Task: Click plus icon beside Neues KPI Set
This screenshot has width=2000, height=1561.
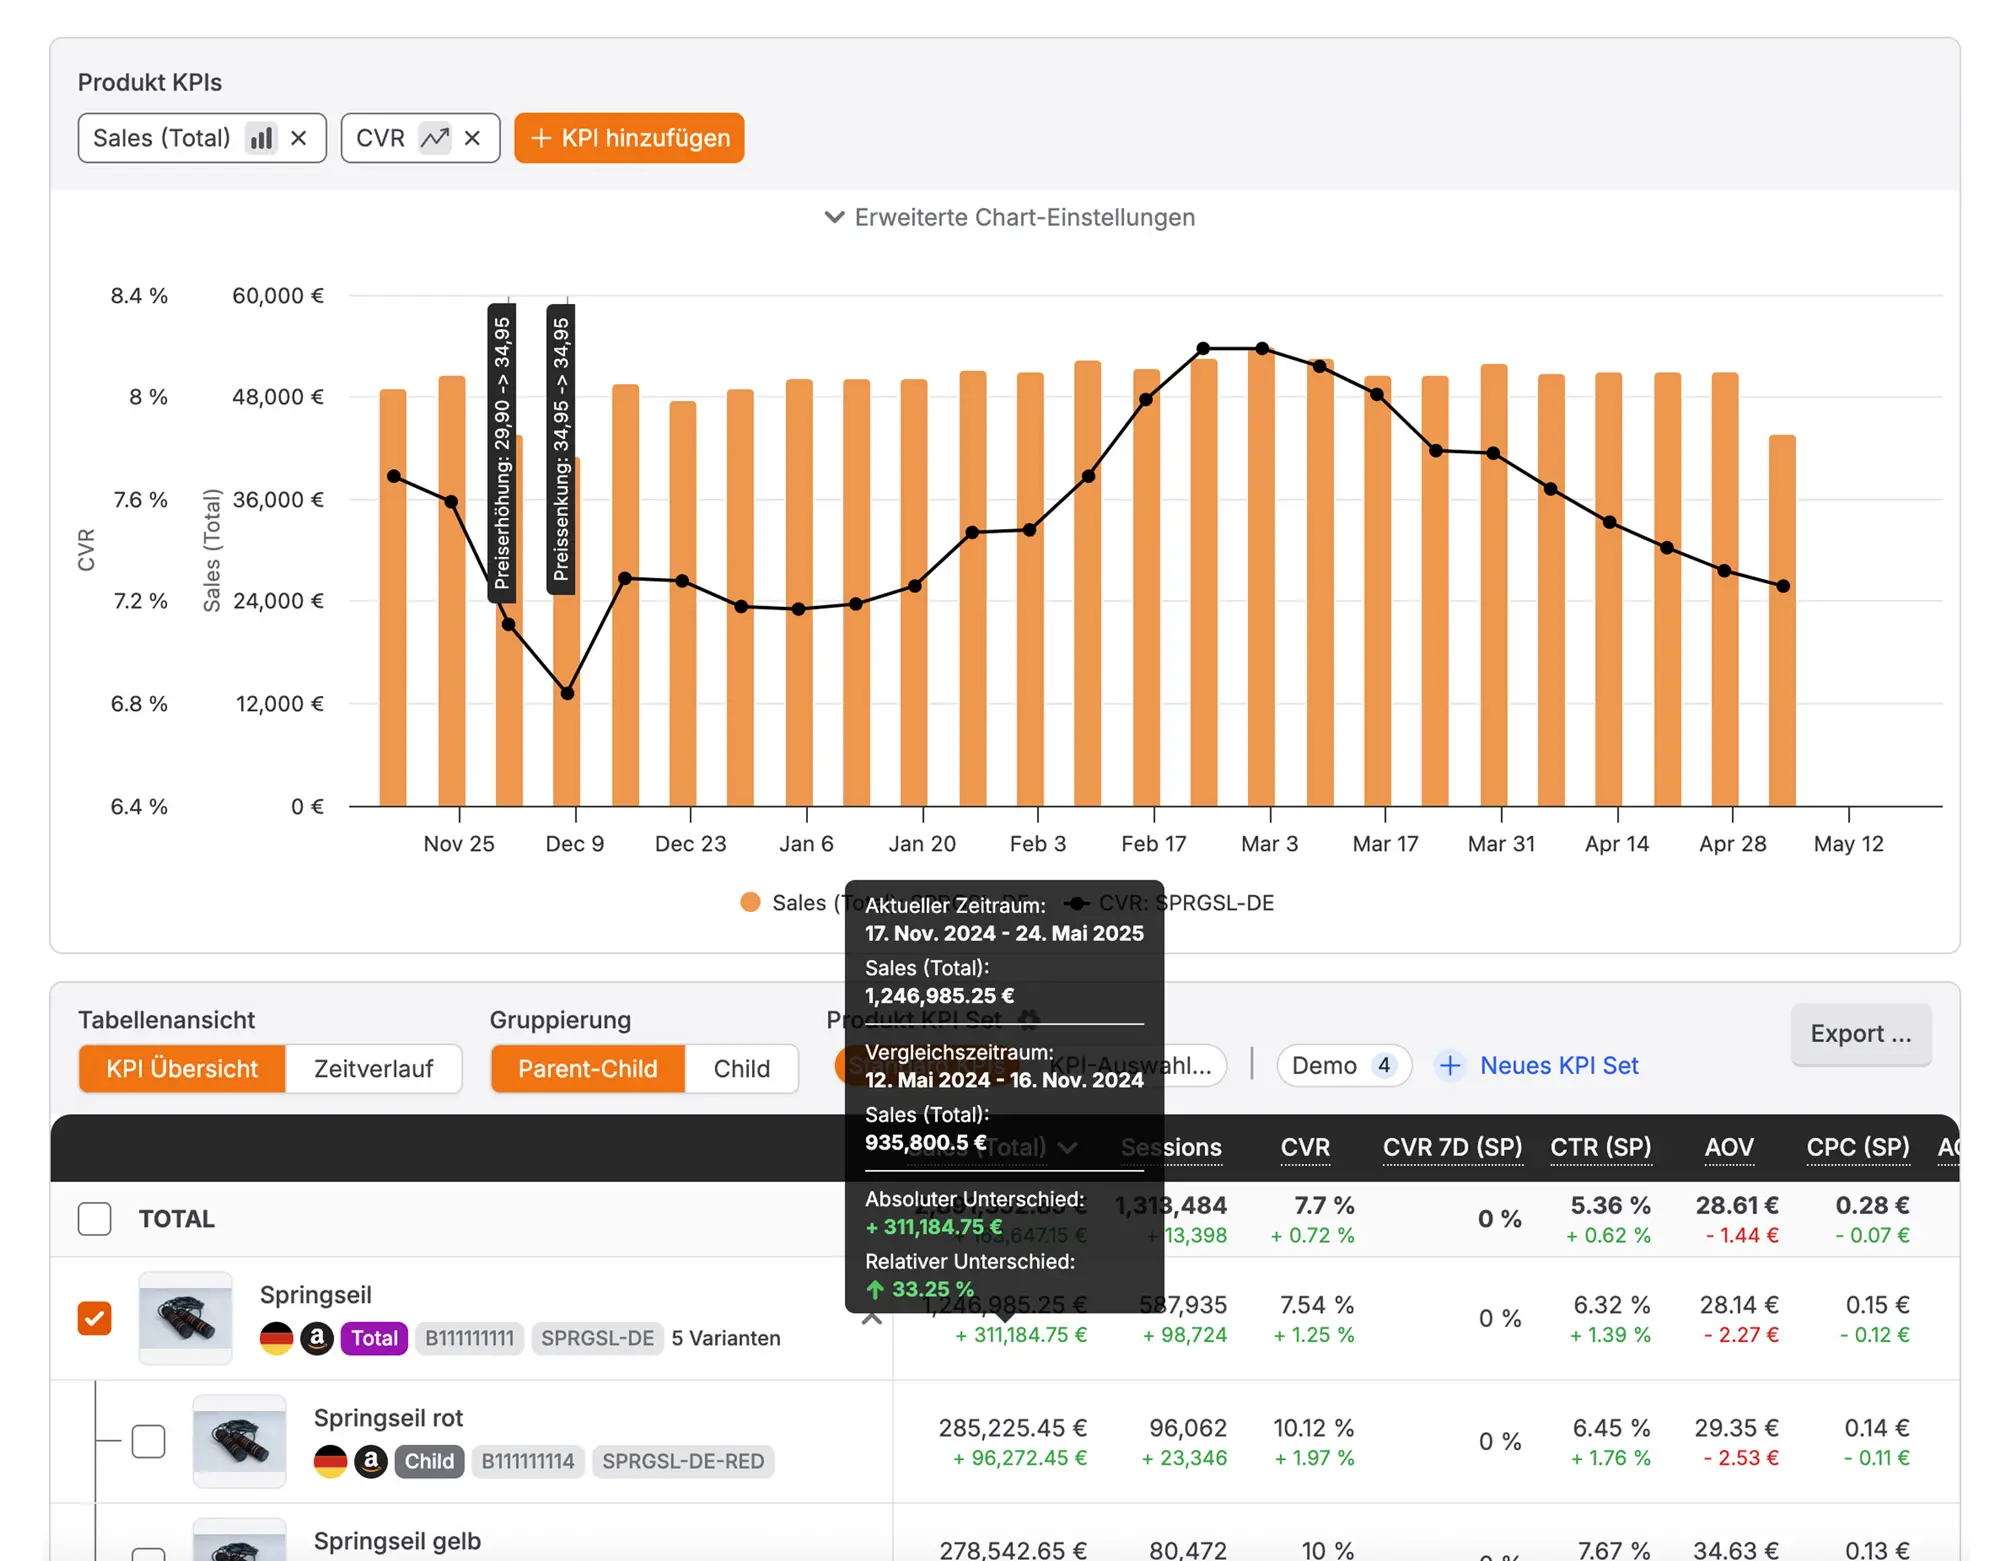Action: tap(1449, 1066)
